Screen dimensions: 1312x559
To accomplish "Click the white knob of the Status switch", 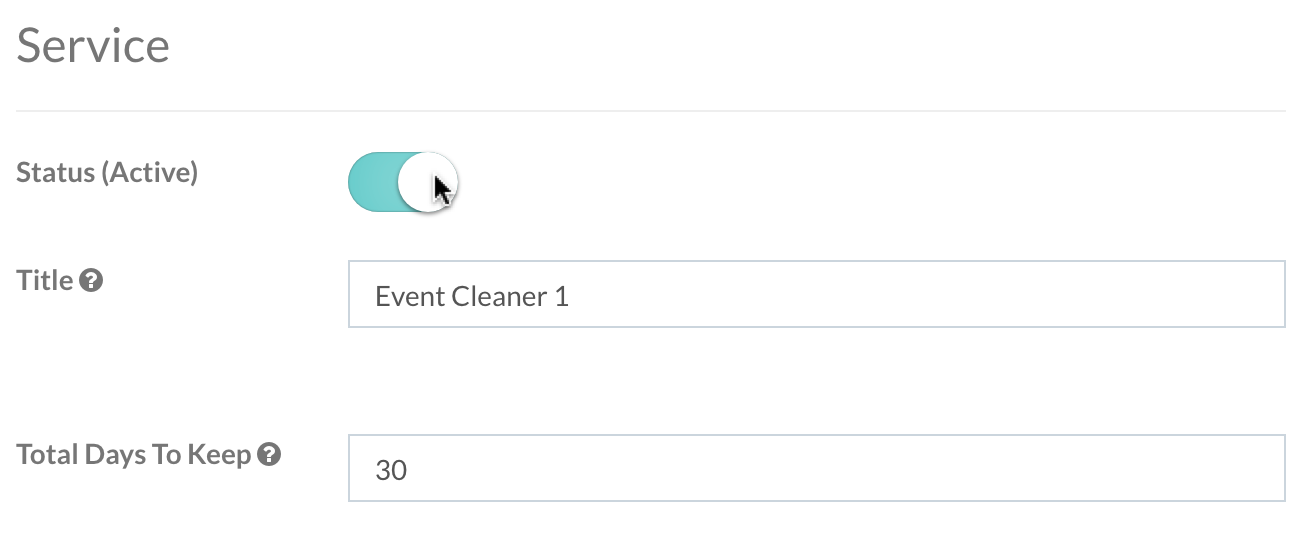I will coord(427,182).
